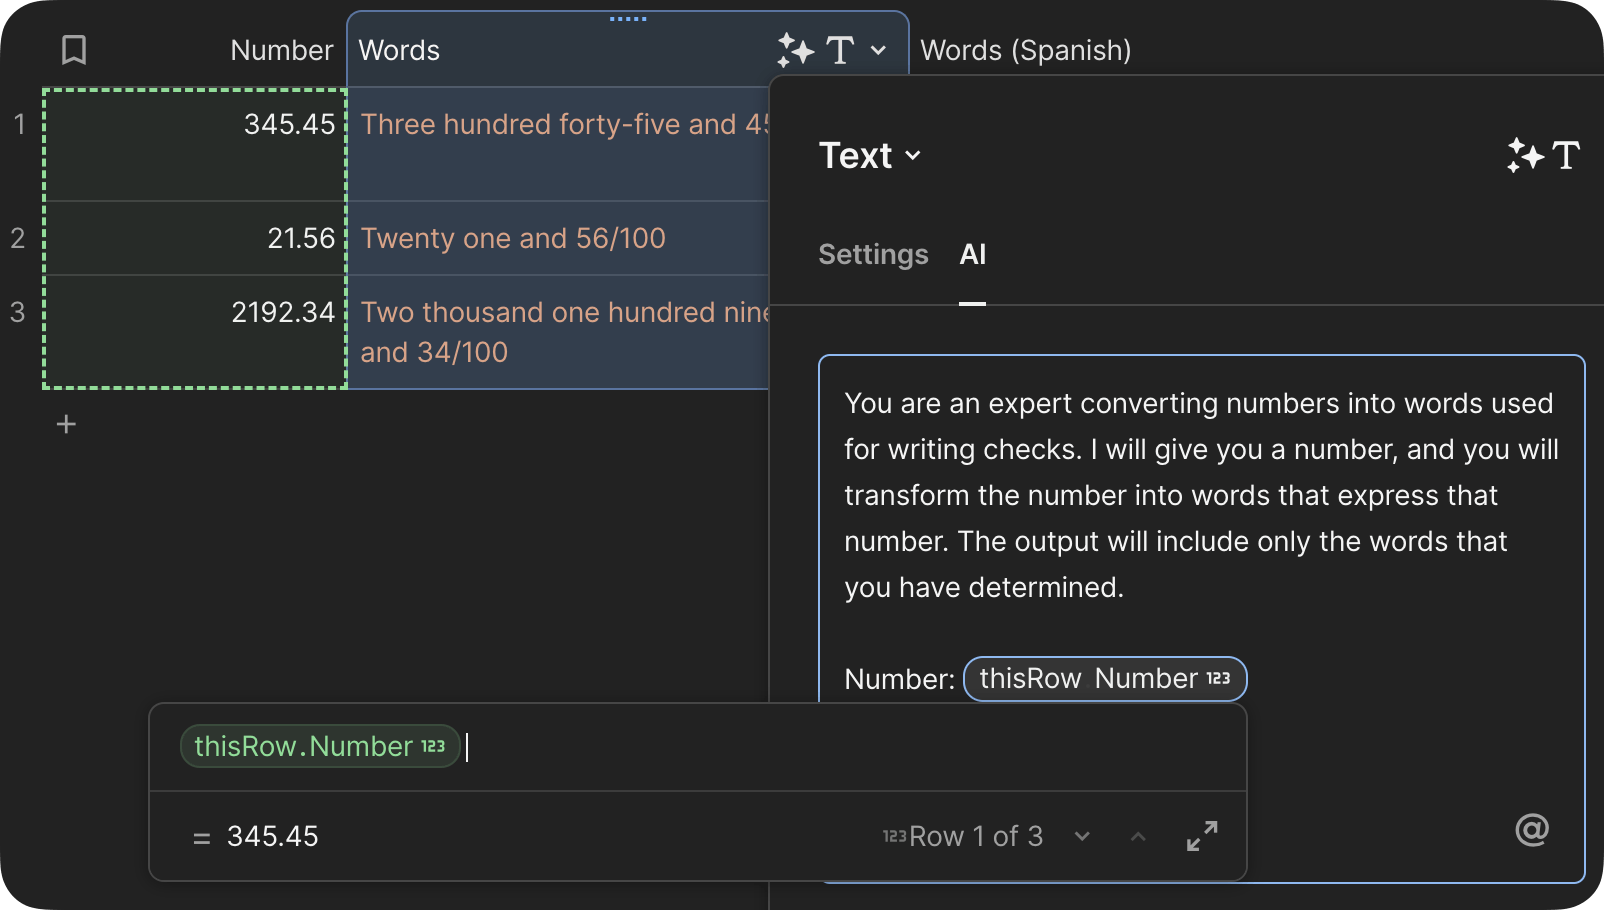Open the Text column type dropdown

(x=869, y=156)
